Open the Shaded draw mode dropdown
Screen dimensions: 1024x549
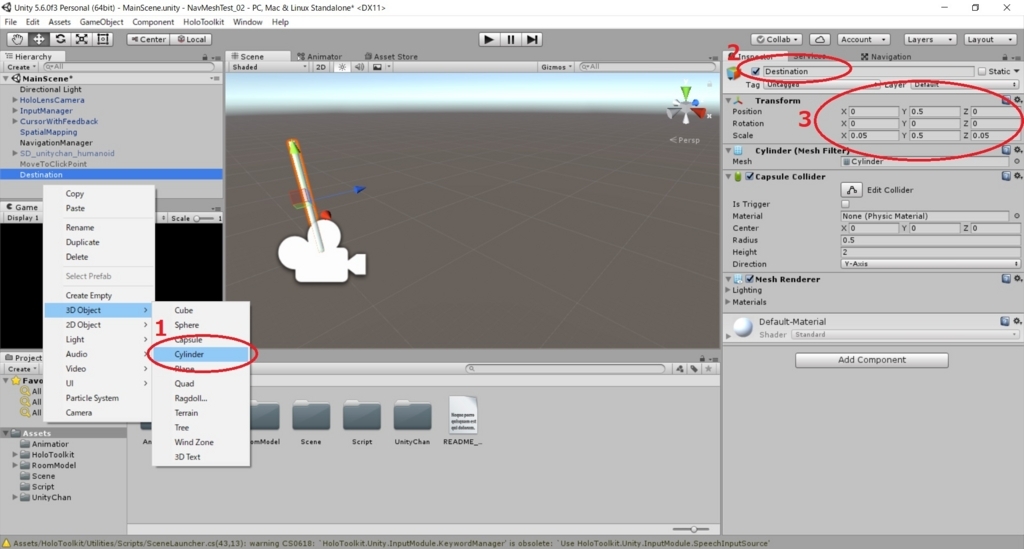(268, 67)
